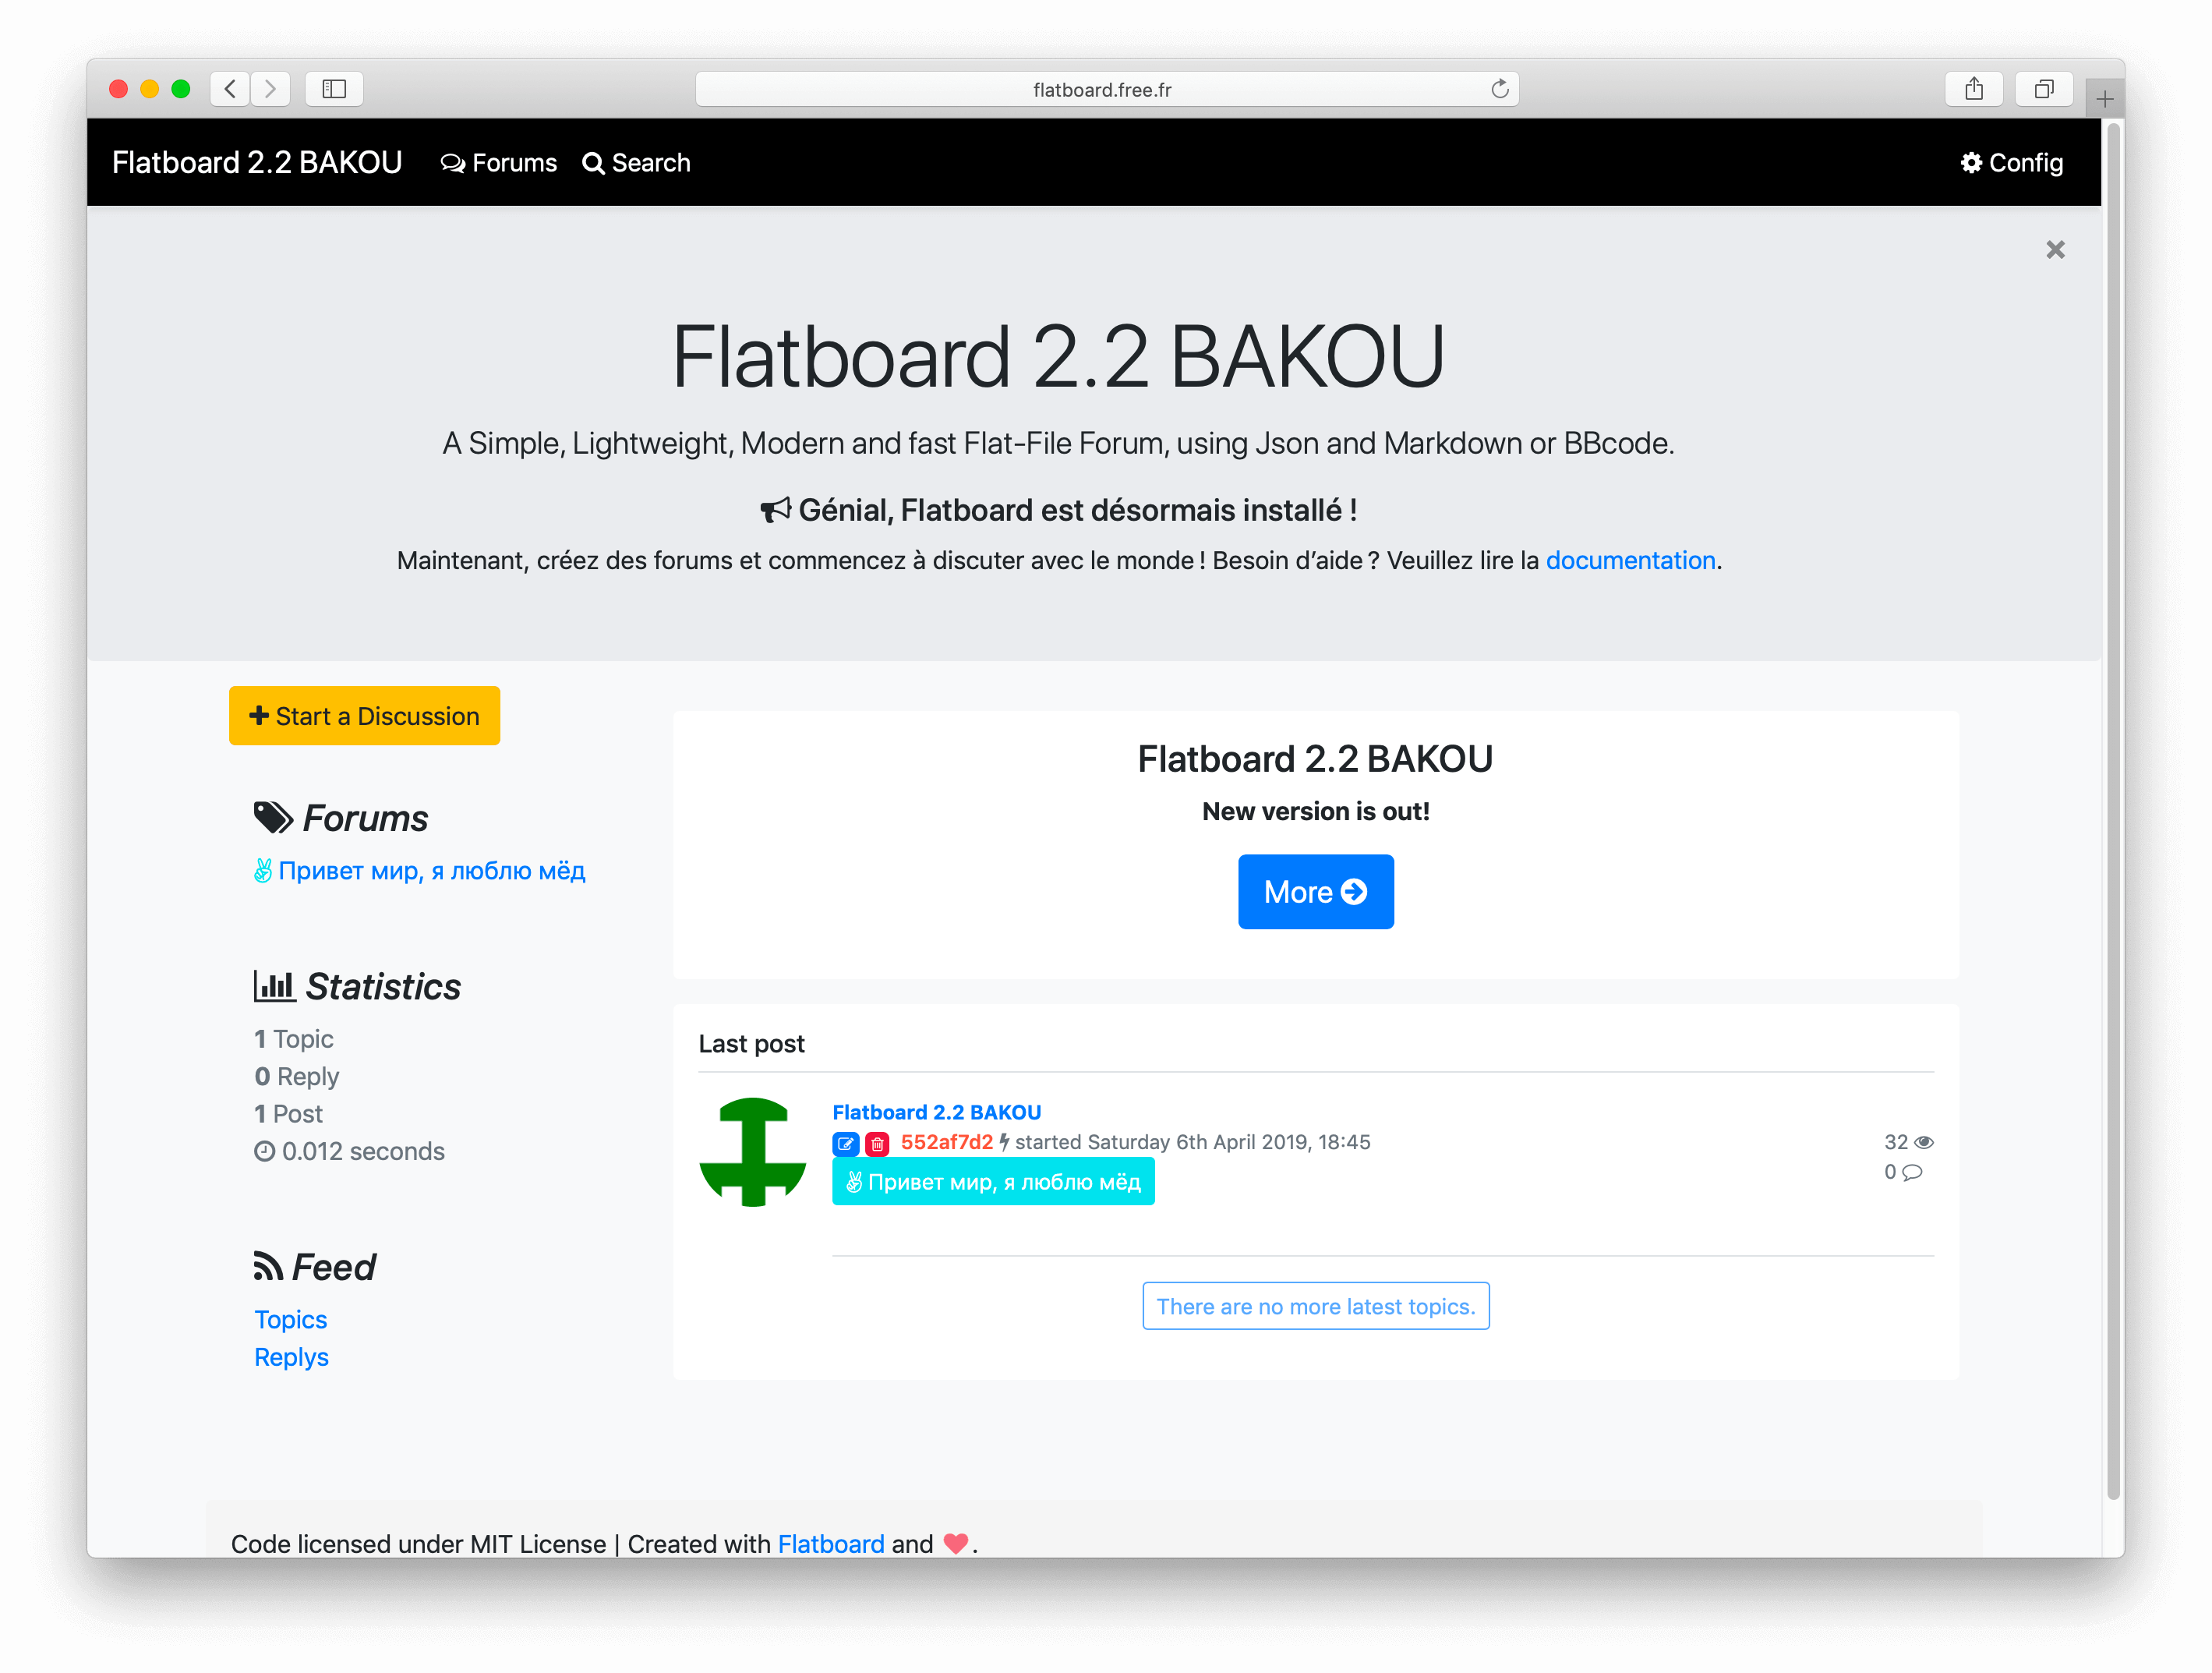
Task: Open a new tab with plus button
Action: click(2104, 99)
